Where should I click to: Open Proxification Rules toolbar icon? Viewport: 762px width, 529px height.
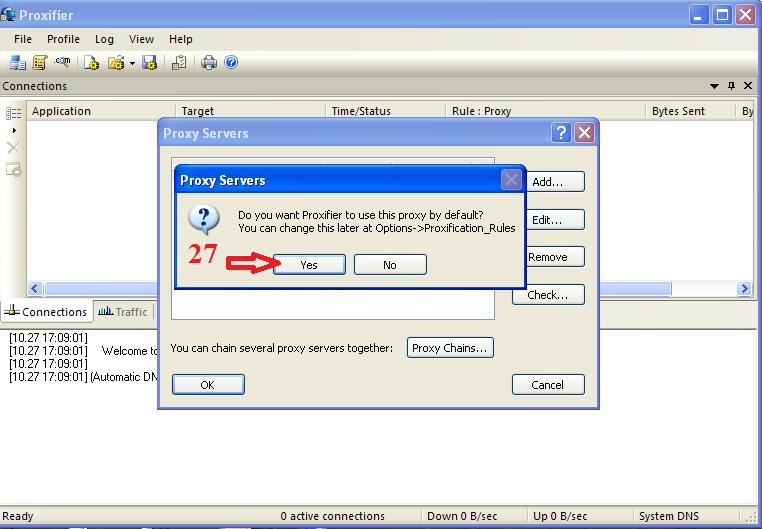40,63
